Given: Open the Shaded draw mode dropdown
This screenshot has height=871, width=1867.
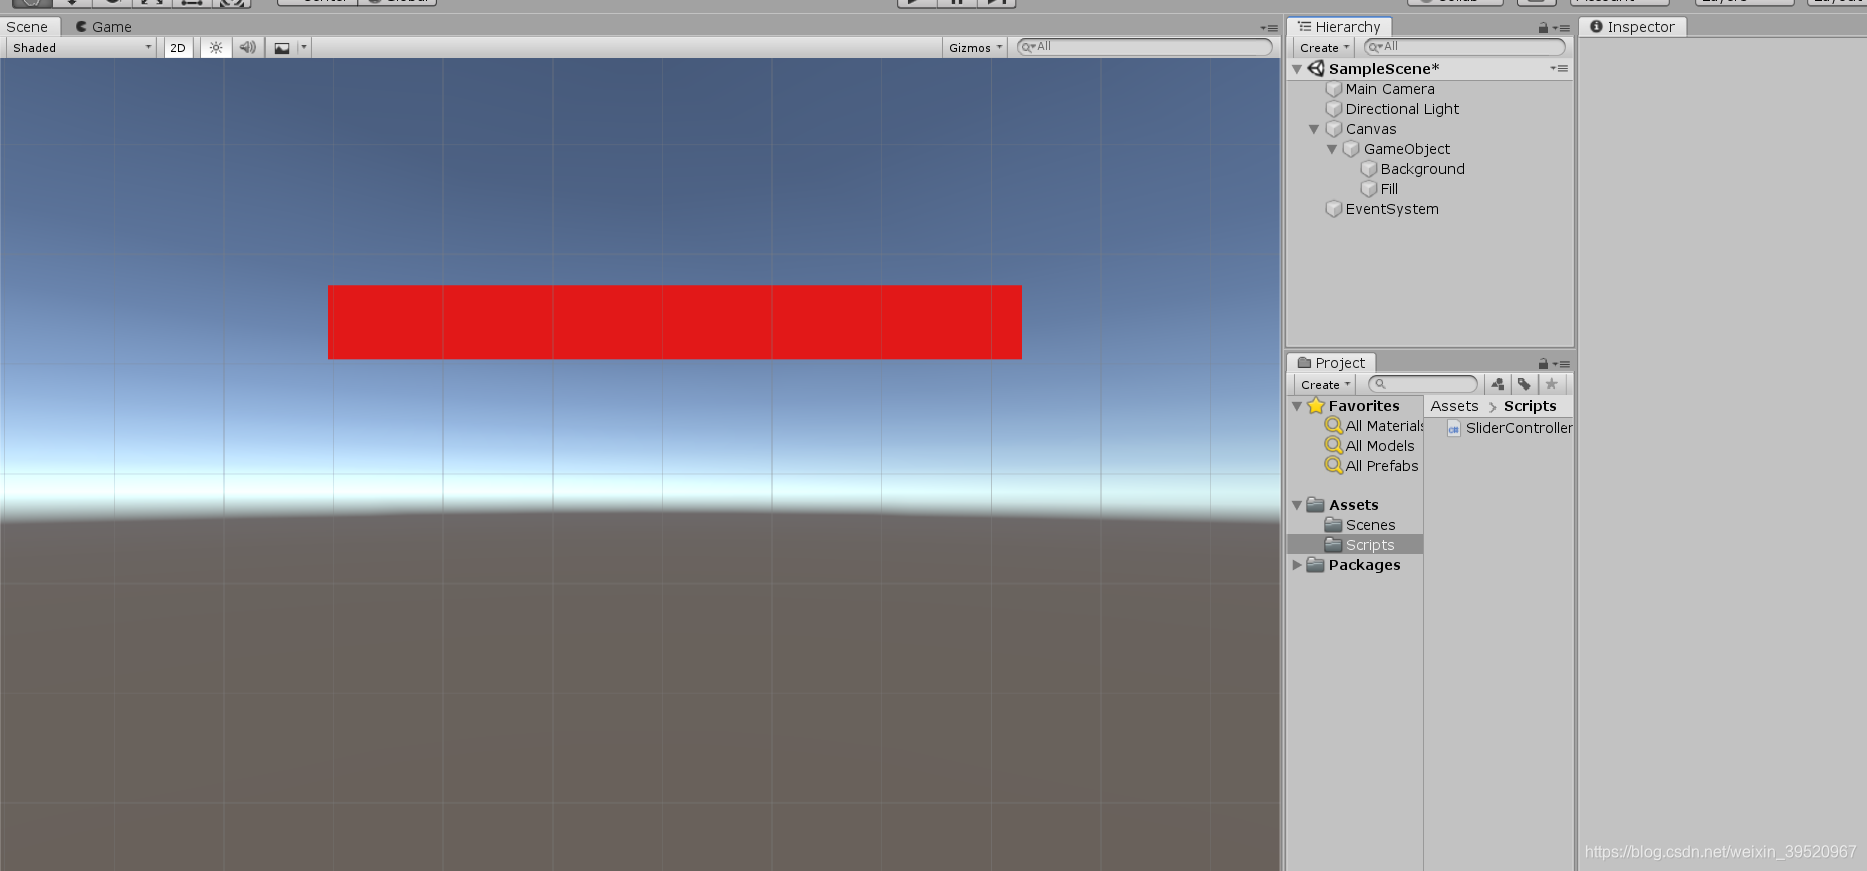Looking at the screenshot, I should pyautogui.click(x=82, y=47).
